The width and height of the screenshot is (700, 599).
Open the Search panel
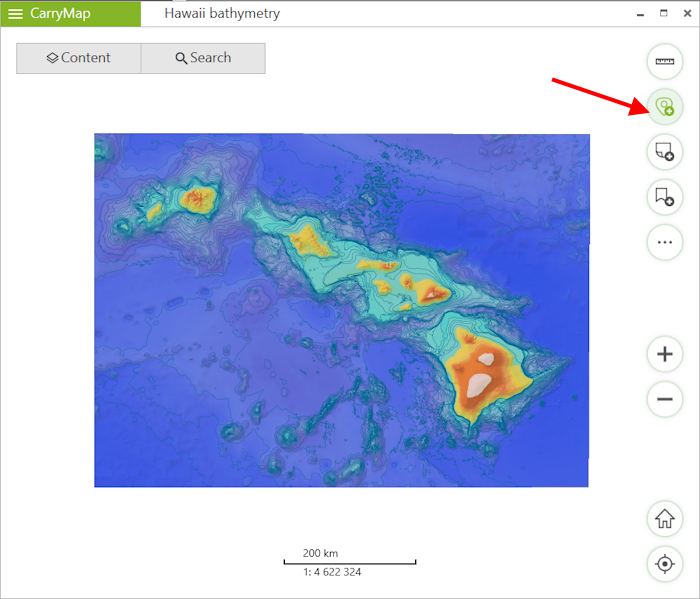[203, 58]
